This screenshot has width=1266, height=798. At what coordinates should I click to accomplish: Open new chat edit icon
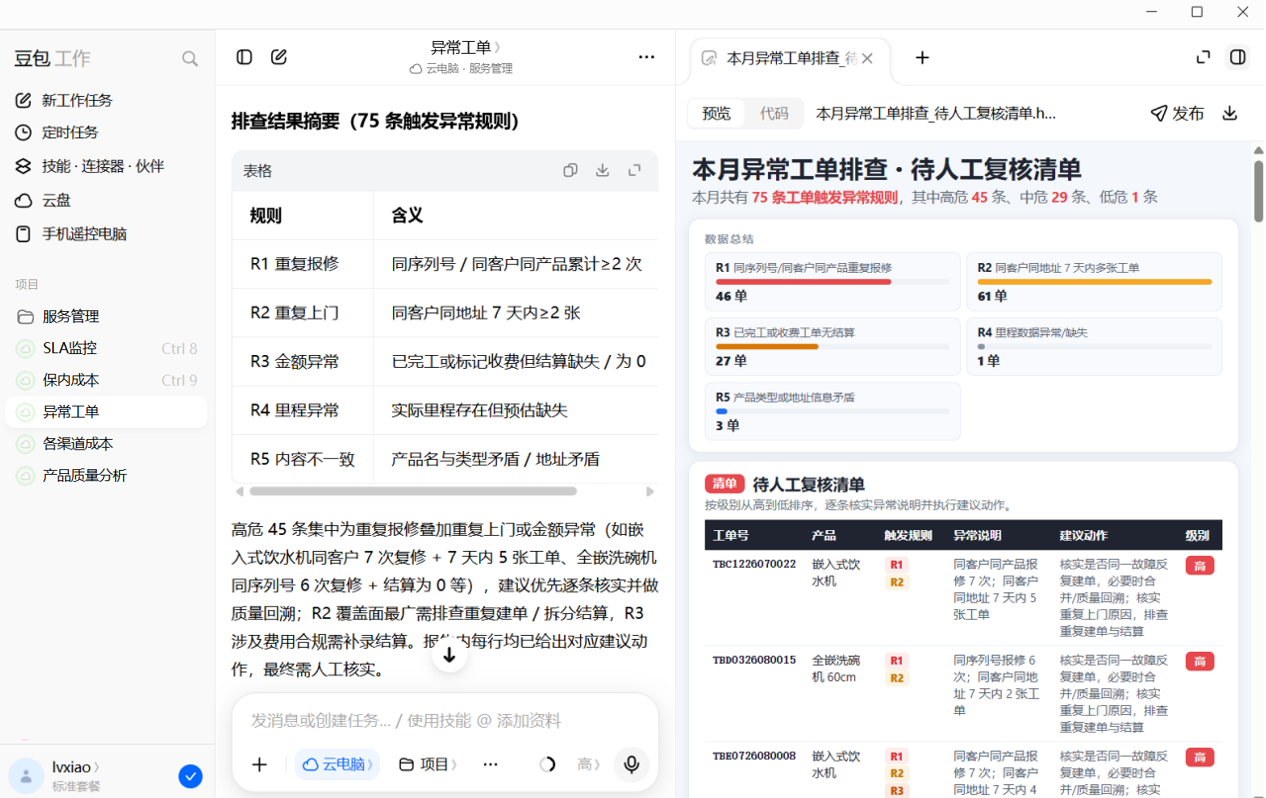point(279,57)
